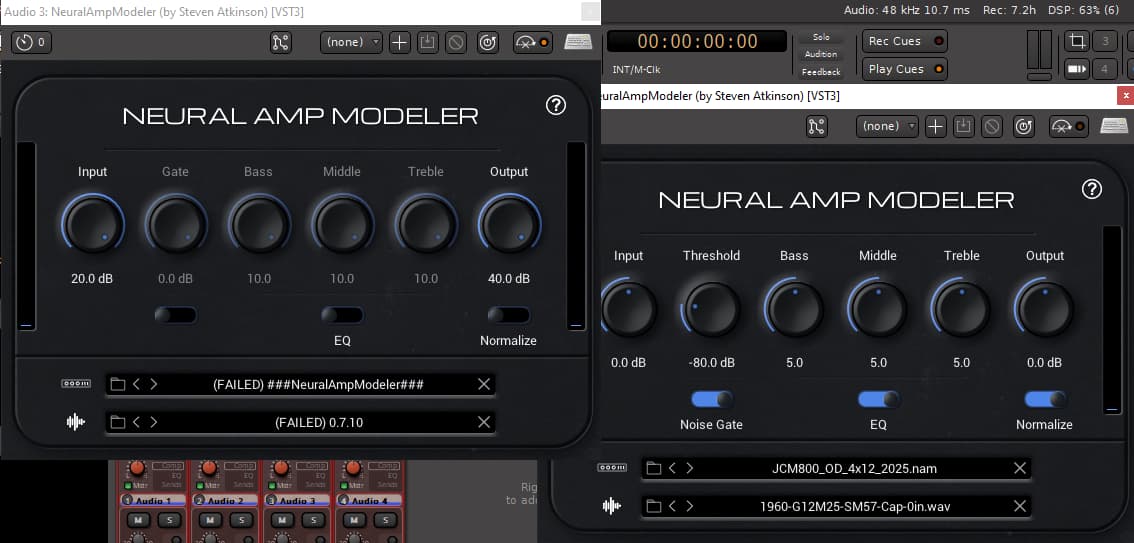This screenshot has height=543, width=1134.
Task: Open folder icon beside JCM800_OD_4x12_2025.nam
Action: 653,468
